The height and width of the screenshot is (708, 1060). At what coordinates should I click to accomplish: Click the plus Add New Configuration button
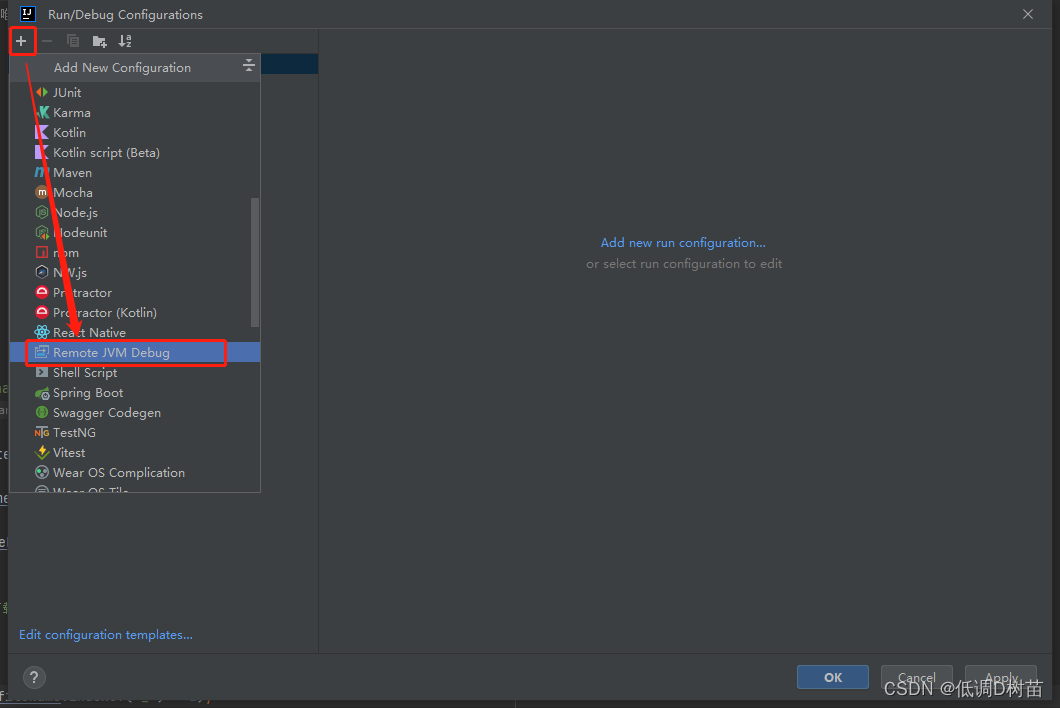coord(21,41)
